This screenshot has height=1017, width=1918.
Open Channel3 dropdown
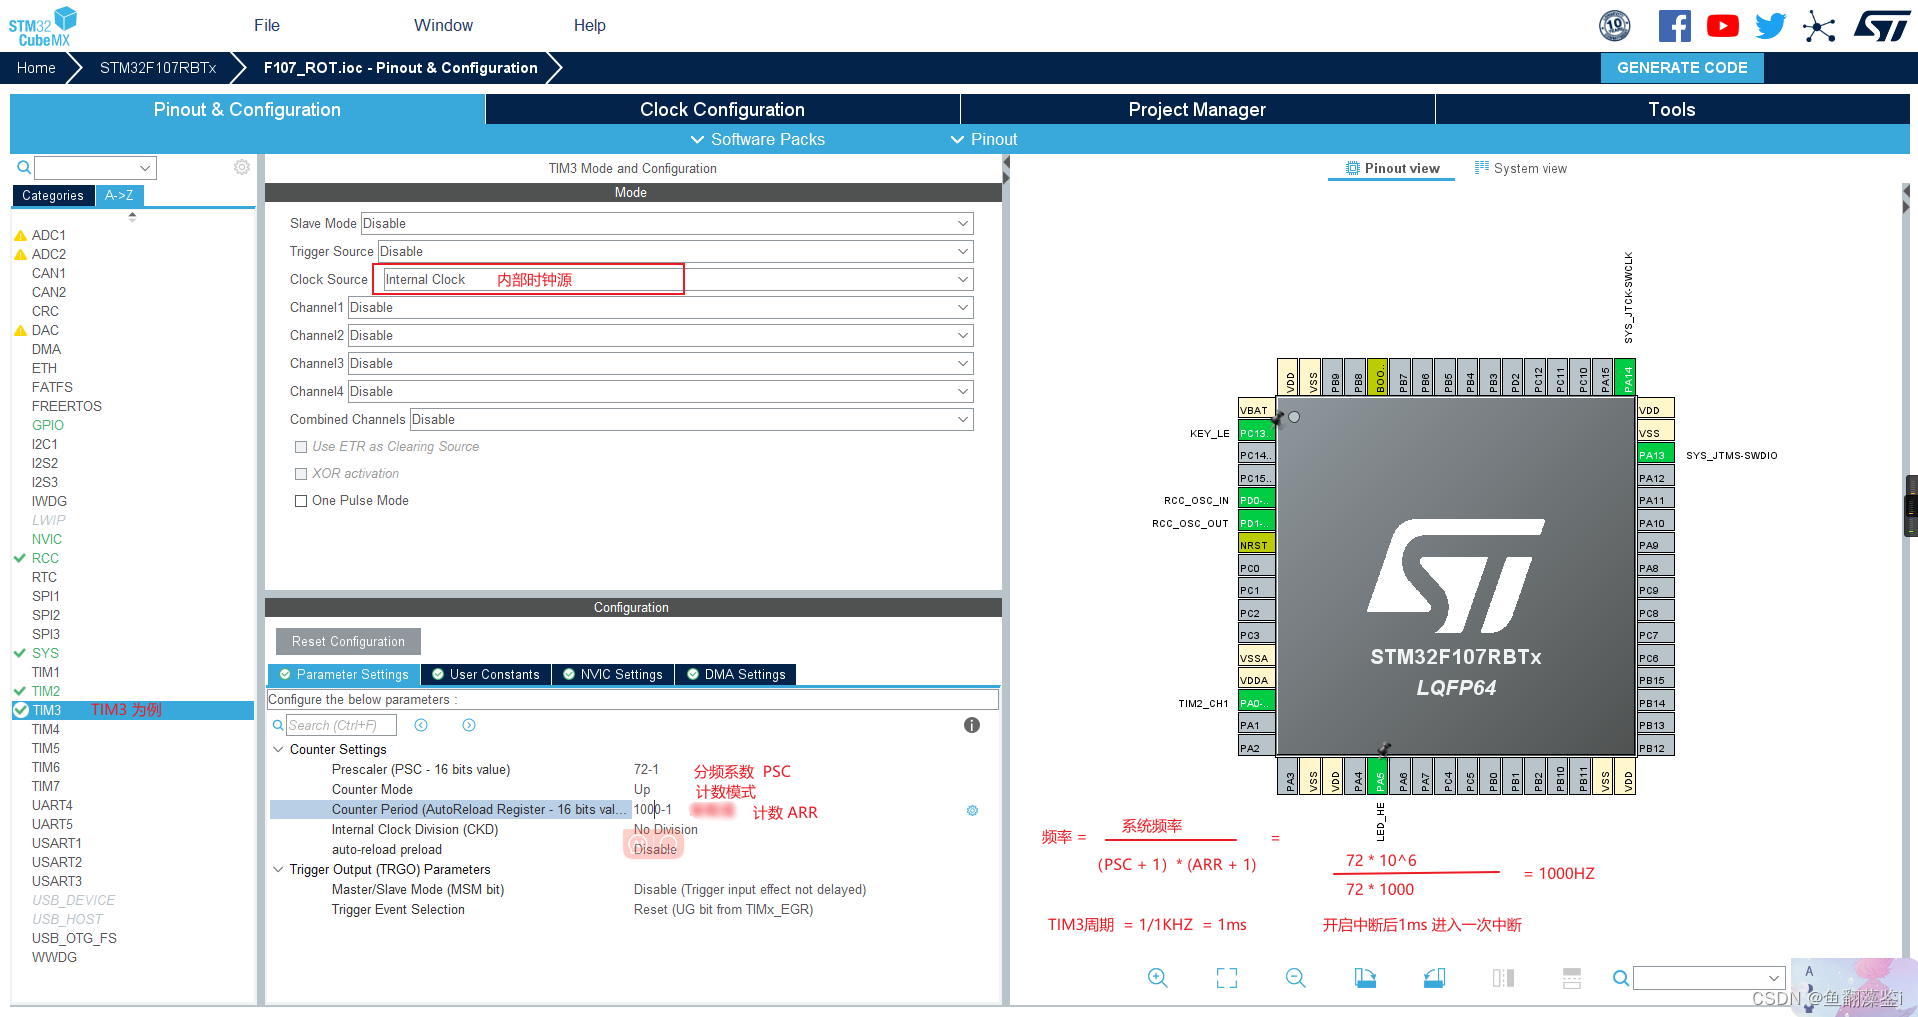pos(660,364)
